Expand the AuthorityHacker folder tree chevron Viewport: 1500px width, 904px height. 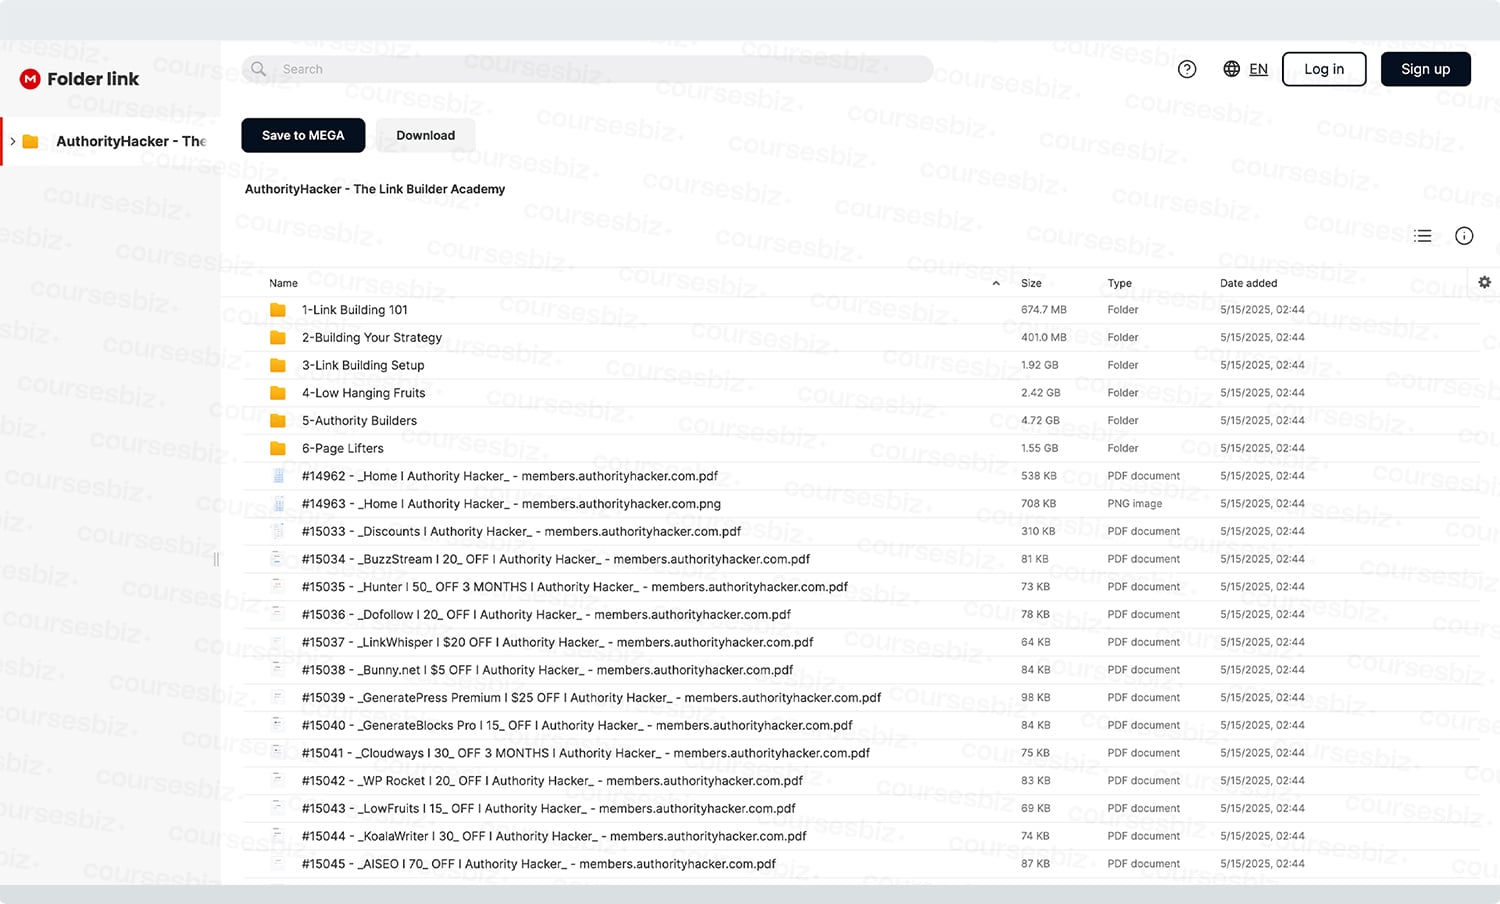pyautogui.click(x=13, y=142)
